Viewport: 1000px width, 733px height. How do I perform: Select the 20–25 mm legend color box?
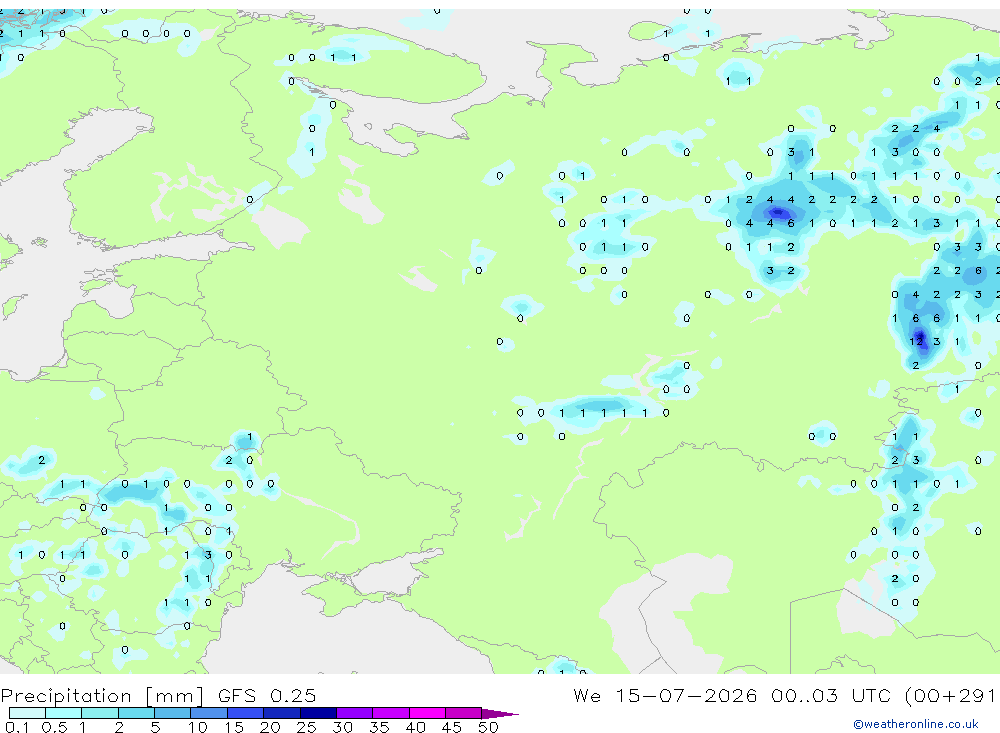[x=282, y=713]
